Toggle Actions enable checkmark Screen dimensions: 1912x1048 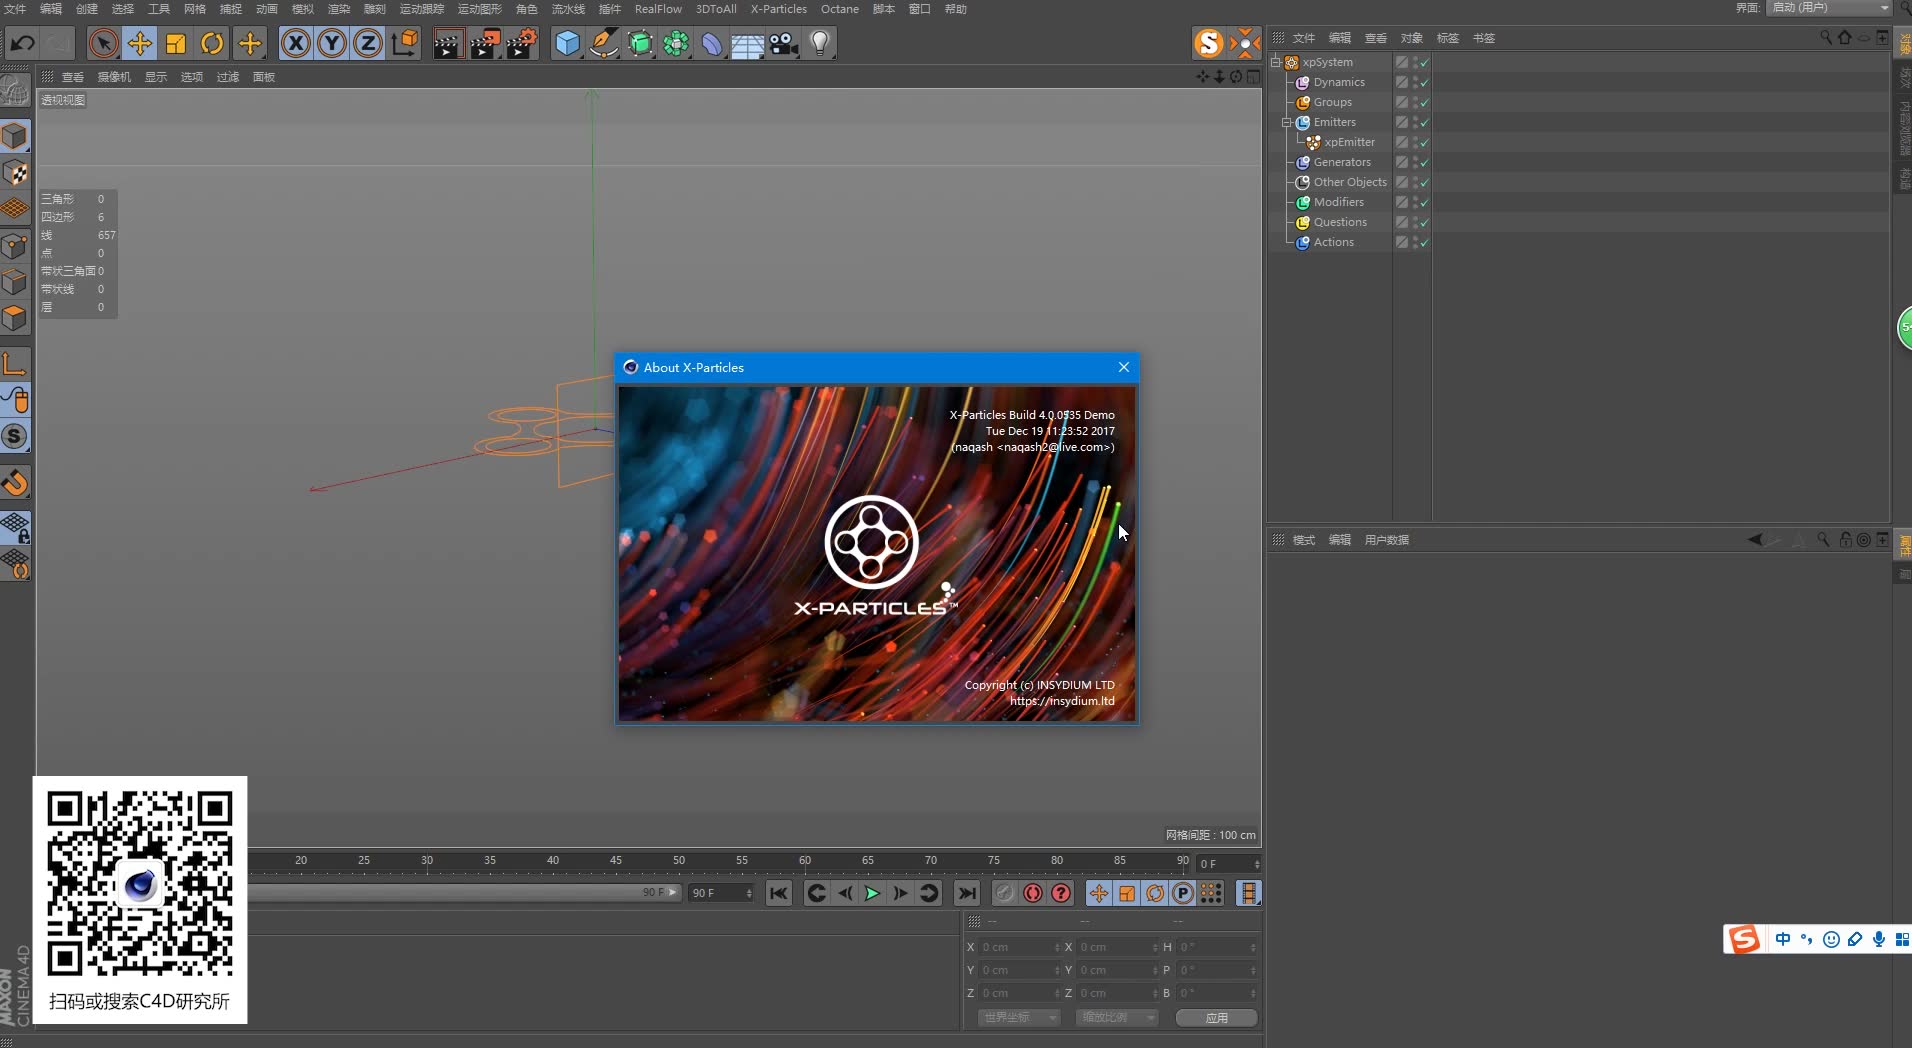(x=1424, y=242)
